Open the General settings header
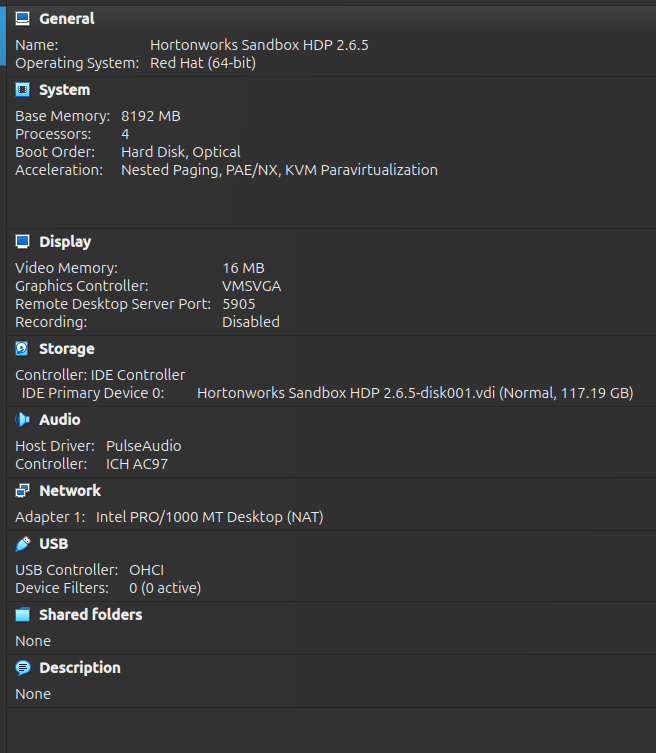This screenshot has width=656, height=753. point(67,18)
